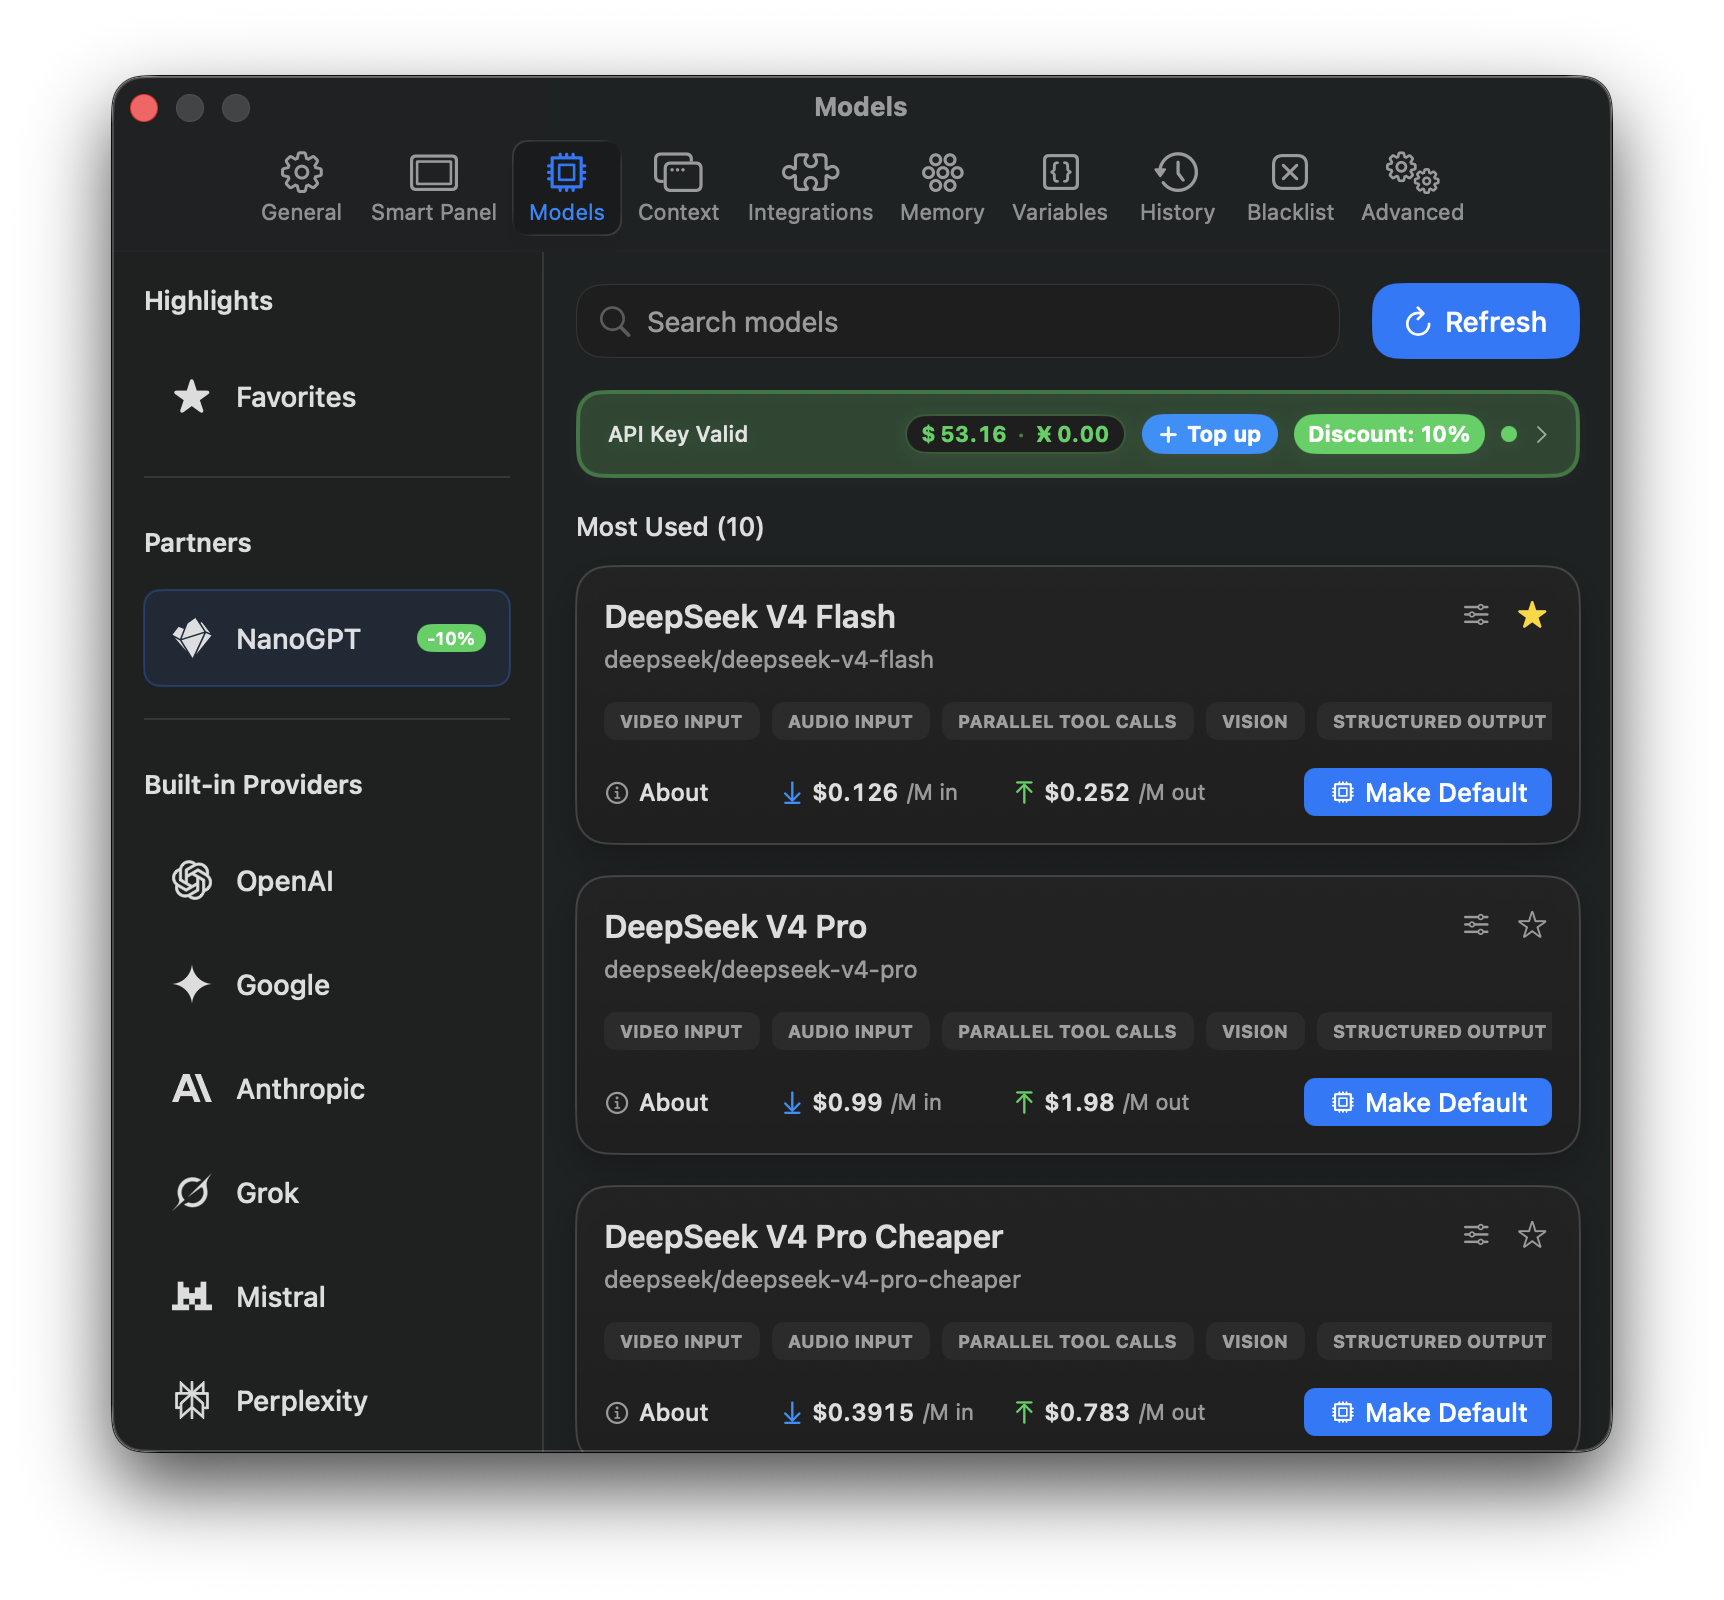This screenshot has height=1600, width=1724.
Task: Click the $0.126 /M in price
Action: point(870,793)
